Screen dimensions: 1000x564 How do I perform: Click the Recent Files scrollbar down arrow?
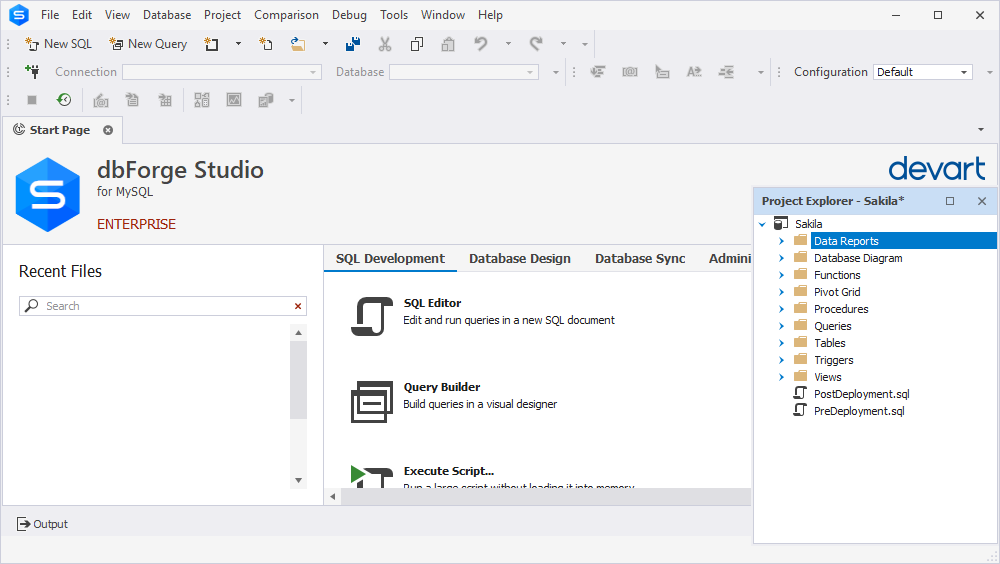298,480
